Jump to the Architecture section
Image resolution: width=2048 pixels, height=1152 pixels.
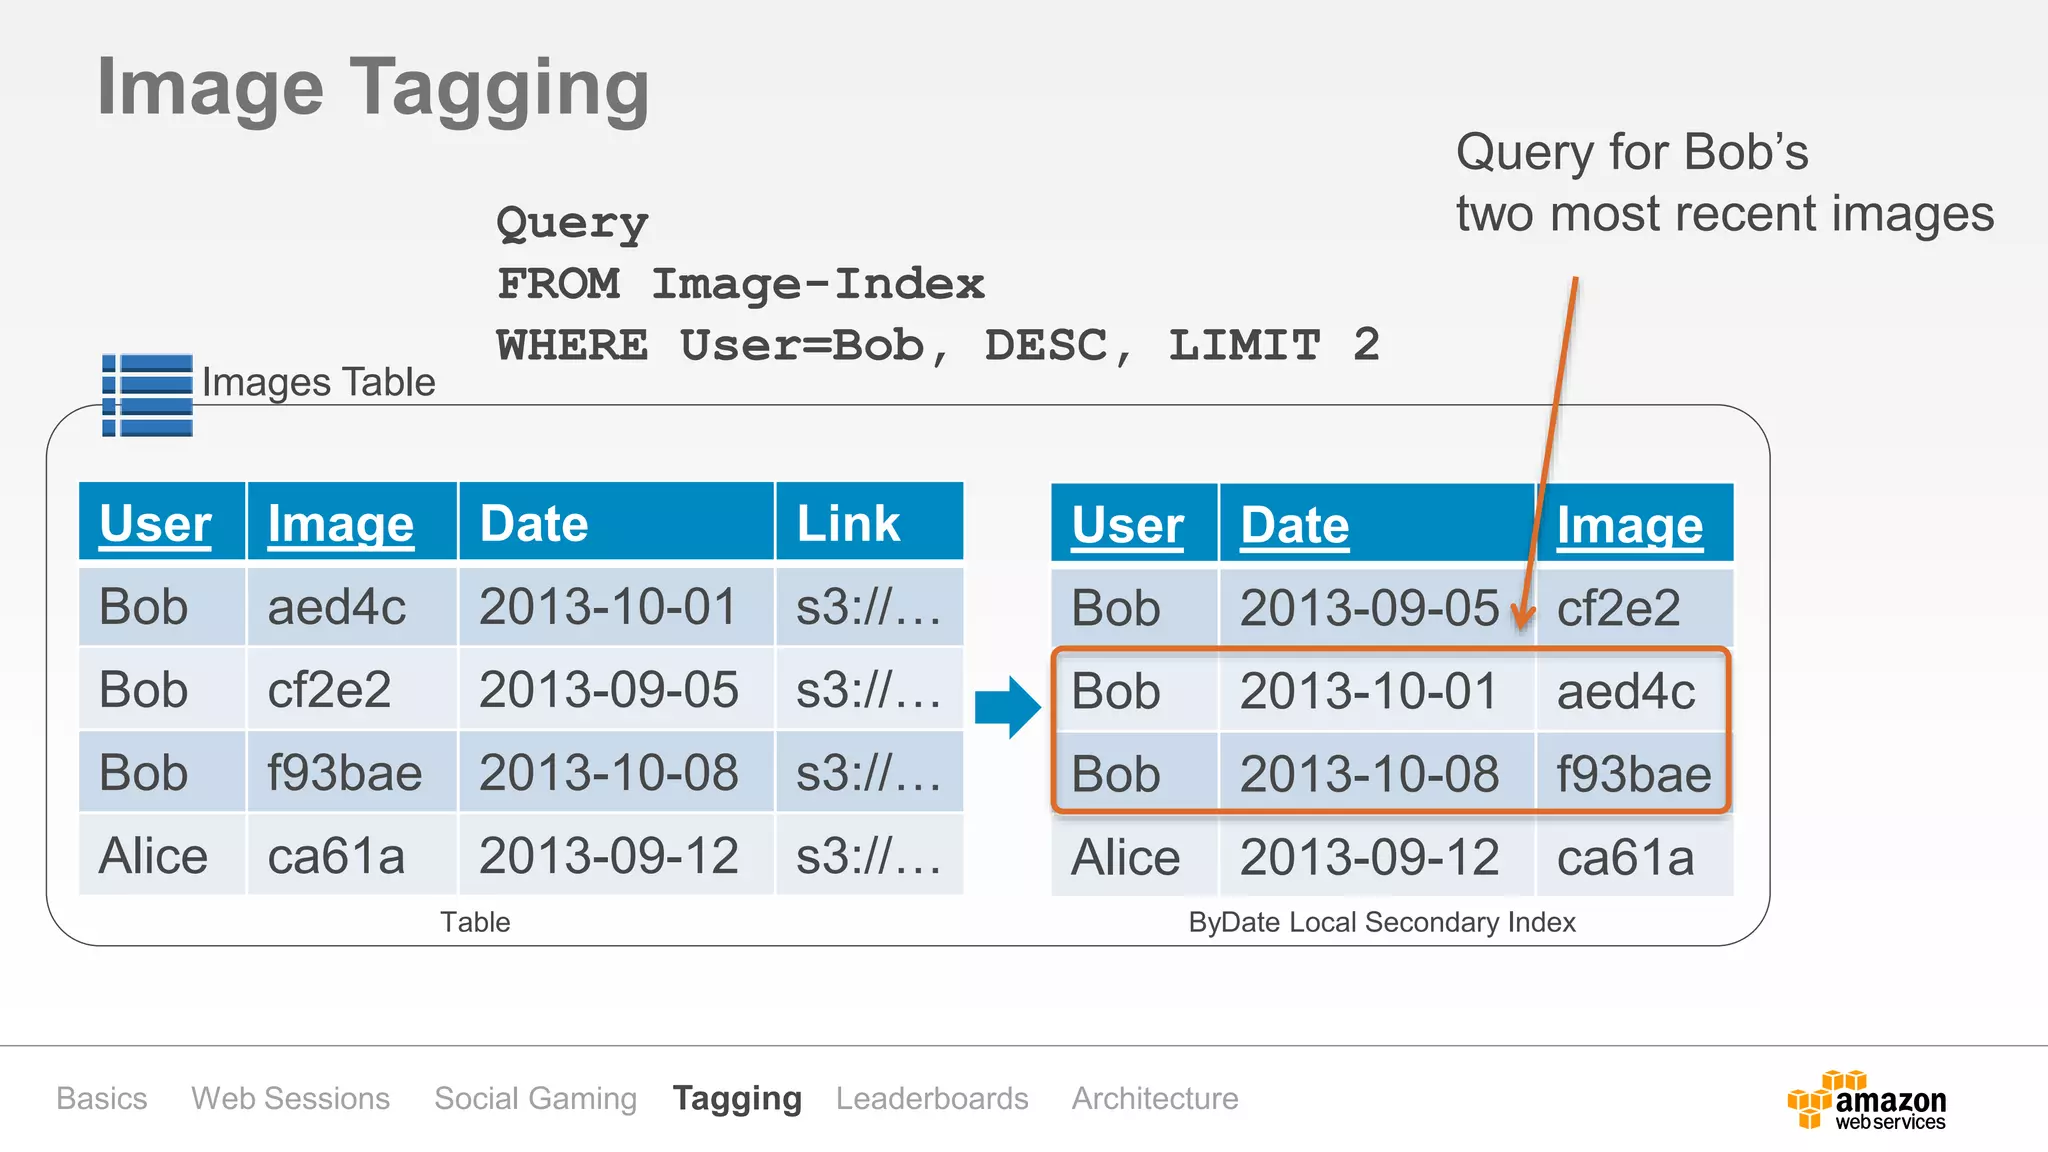[x=1155, y=1098]
